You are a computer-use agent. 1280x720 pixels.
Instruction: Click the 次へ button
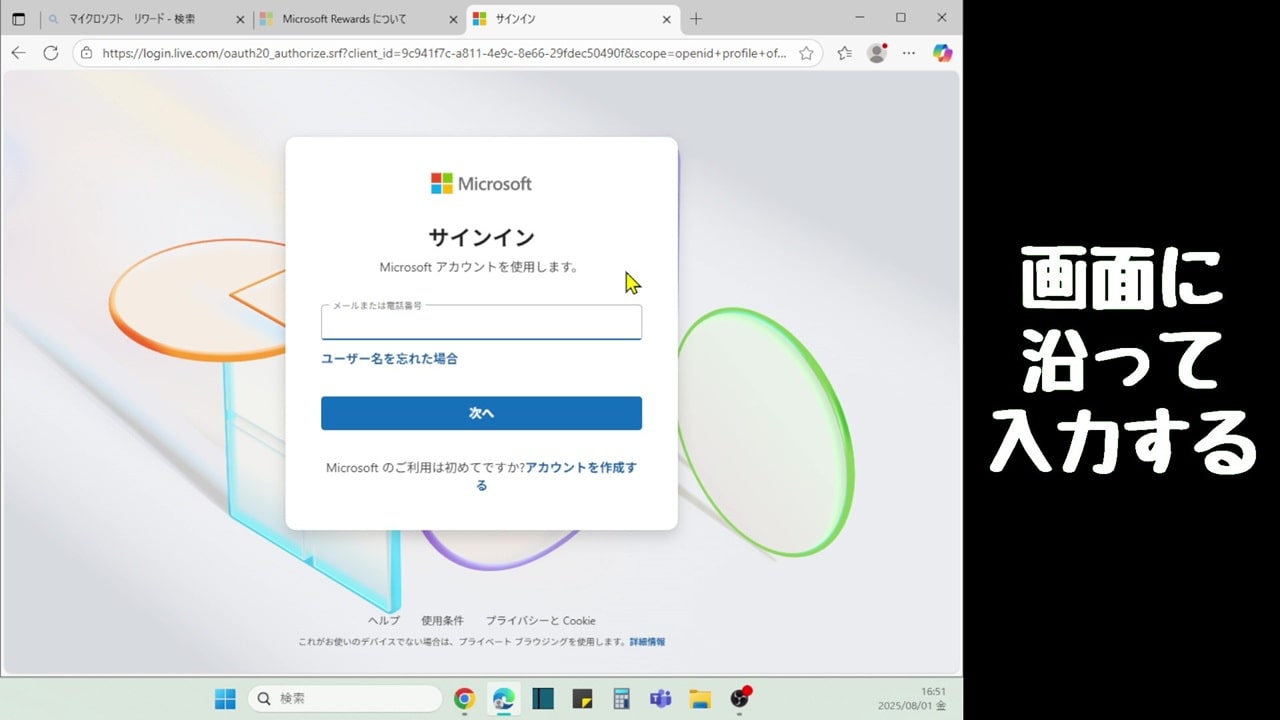481,413
